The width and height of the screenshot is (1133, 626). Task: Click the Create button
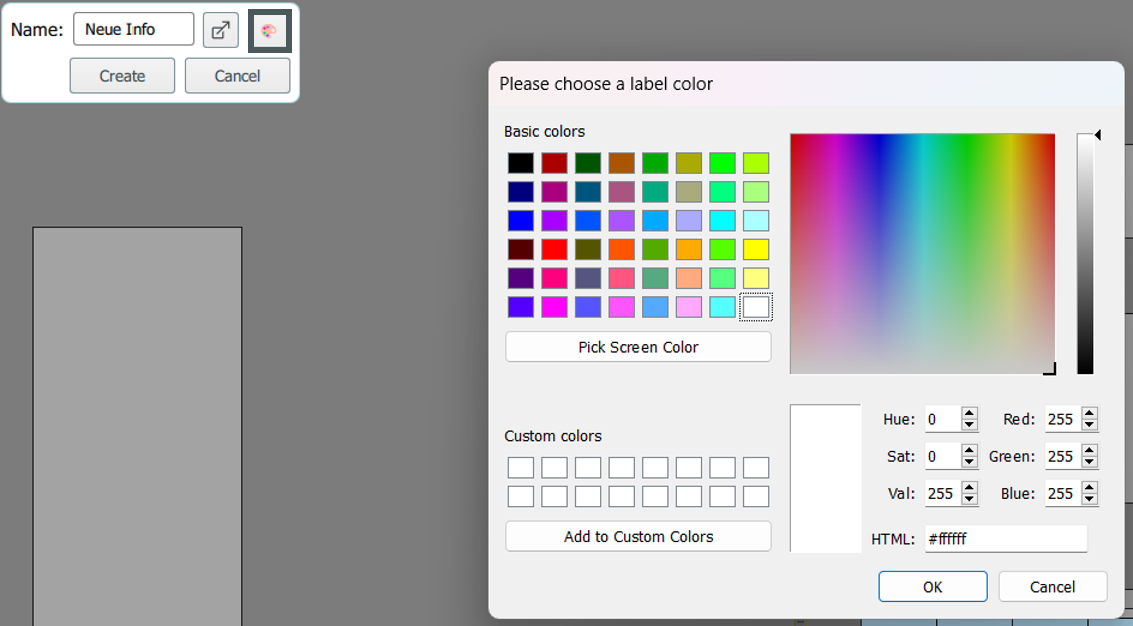pyautogui.click(x=121, y=75)
